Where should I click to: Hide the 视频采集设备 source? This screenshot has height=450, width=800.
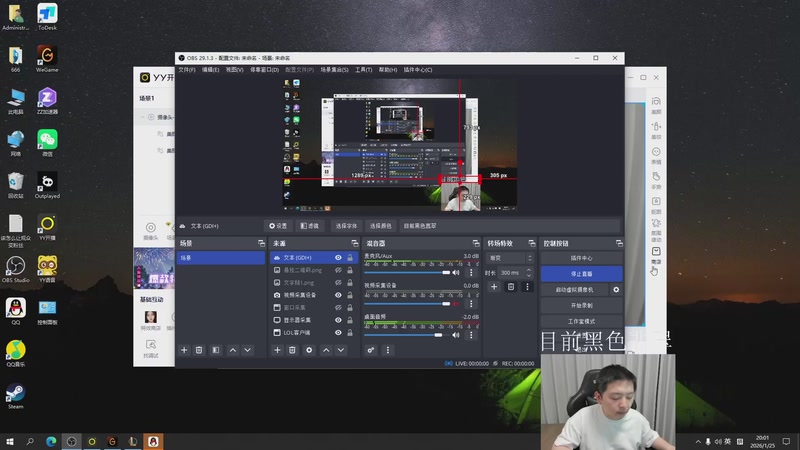[338, 295]
